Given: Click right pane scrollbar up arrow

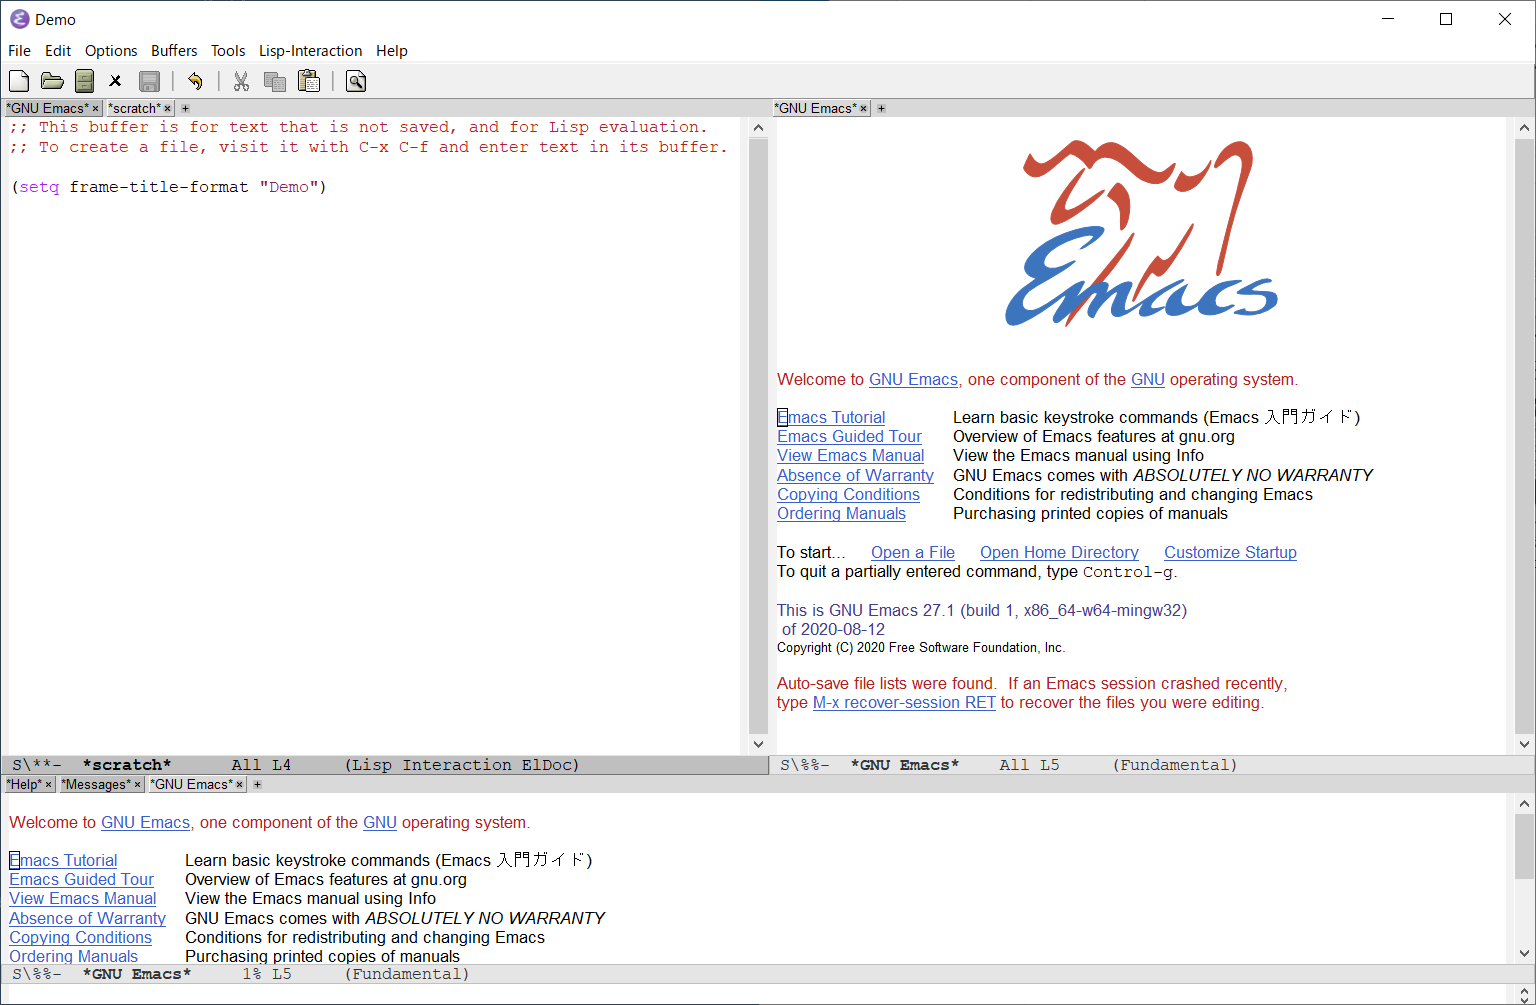Looking at the screenshot, I should [1524, 128].
